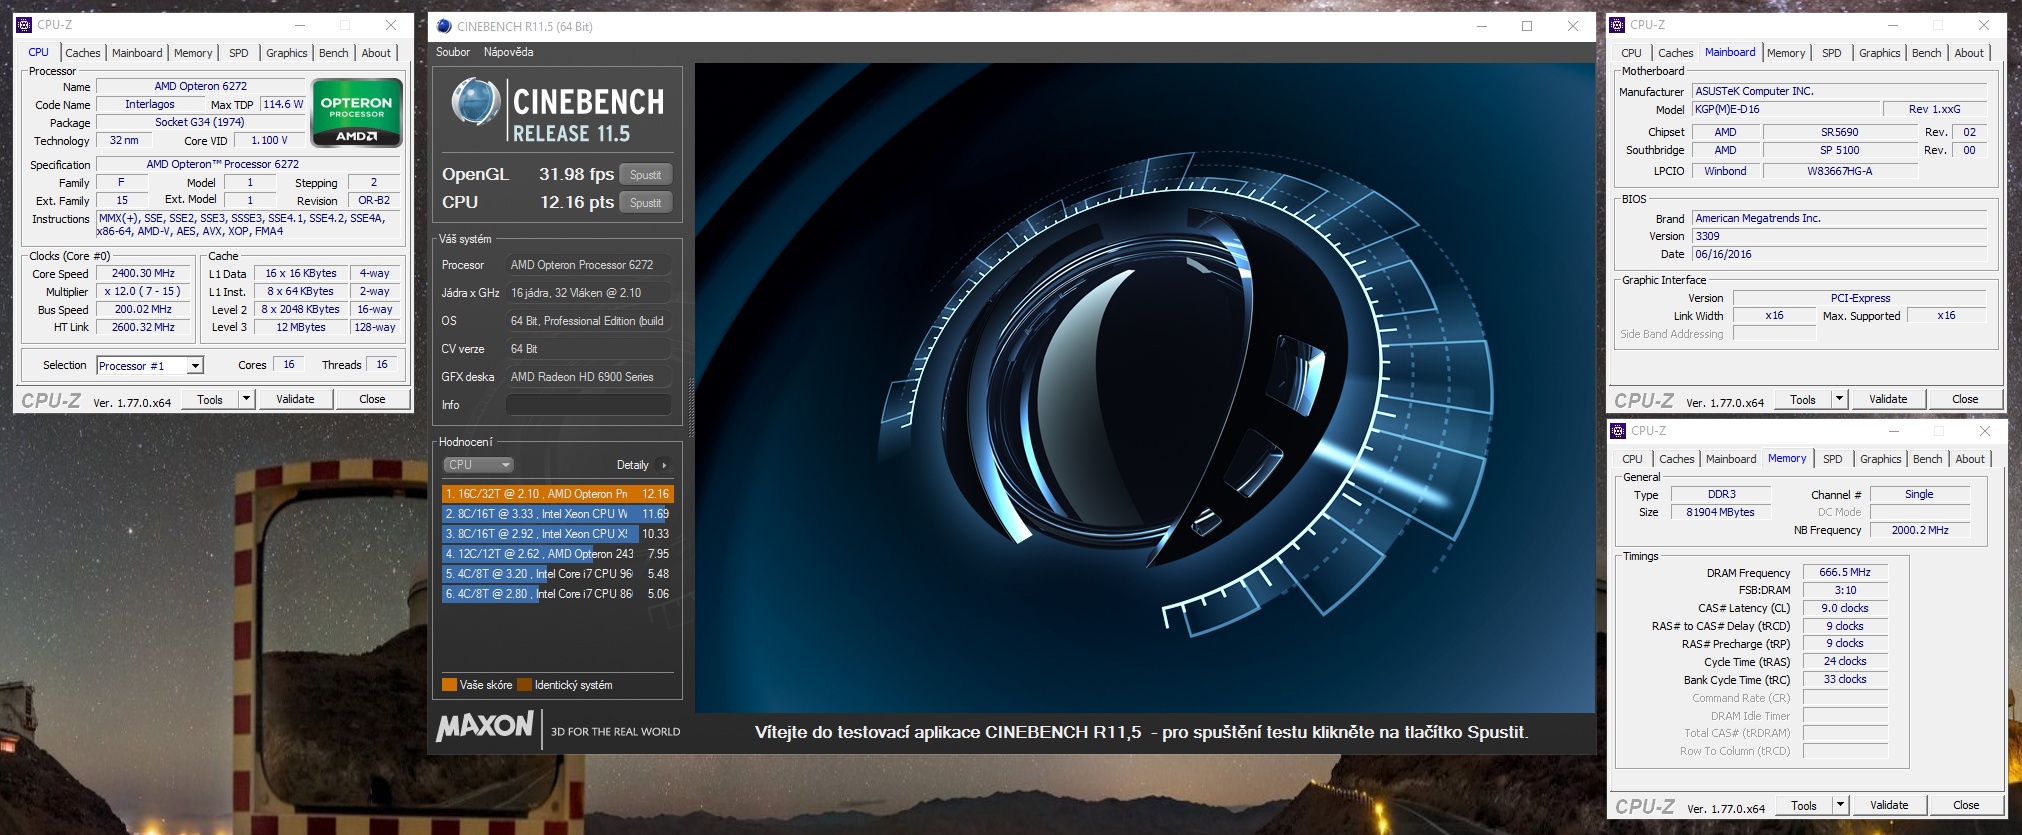Screen dimensions: 2022x835
Task: Open Tools dropdown arrow in Mainboard window
Action: 1839,399
